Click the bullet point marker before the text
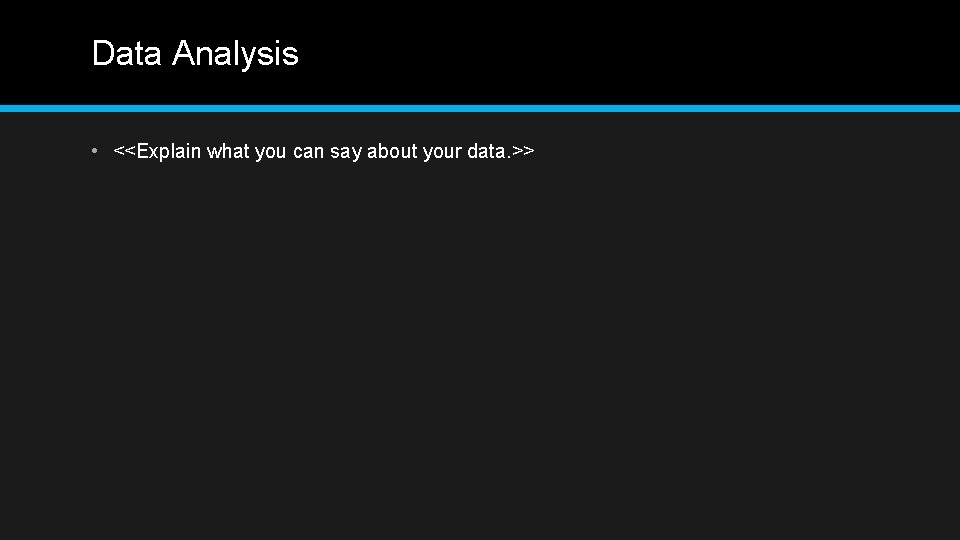 pos(94,150)
